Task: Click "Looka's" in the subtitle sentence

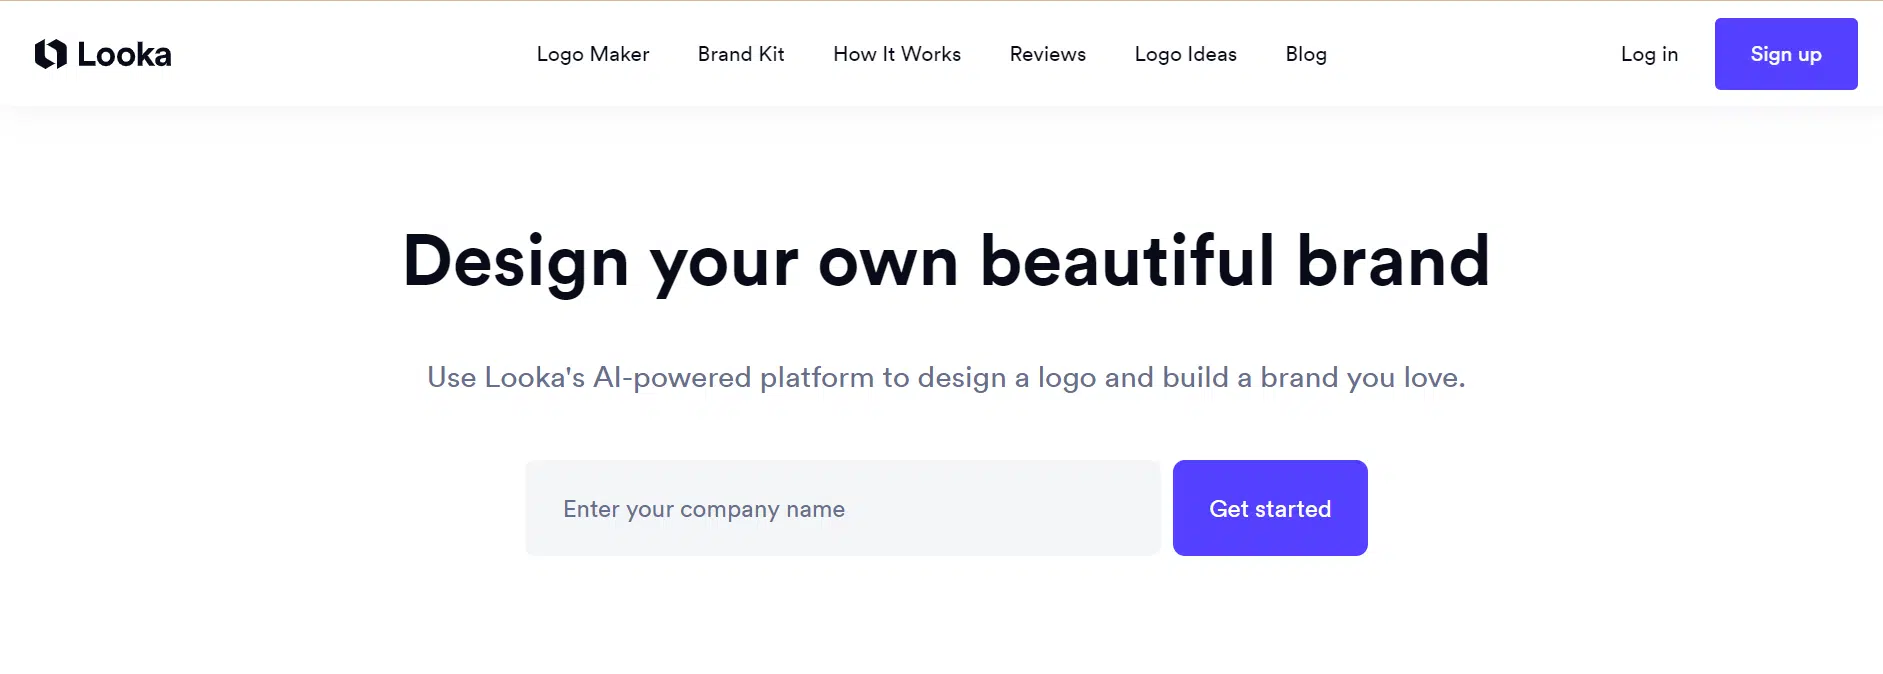Action: (x=534, y=377)
